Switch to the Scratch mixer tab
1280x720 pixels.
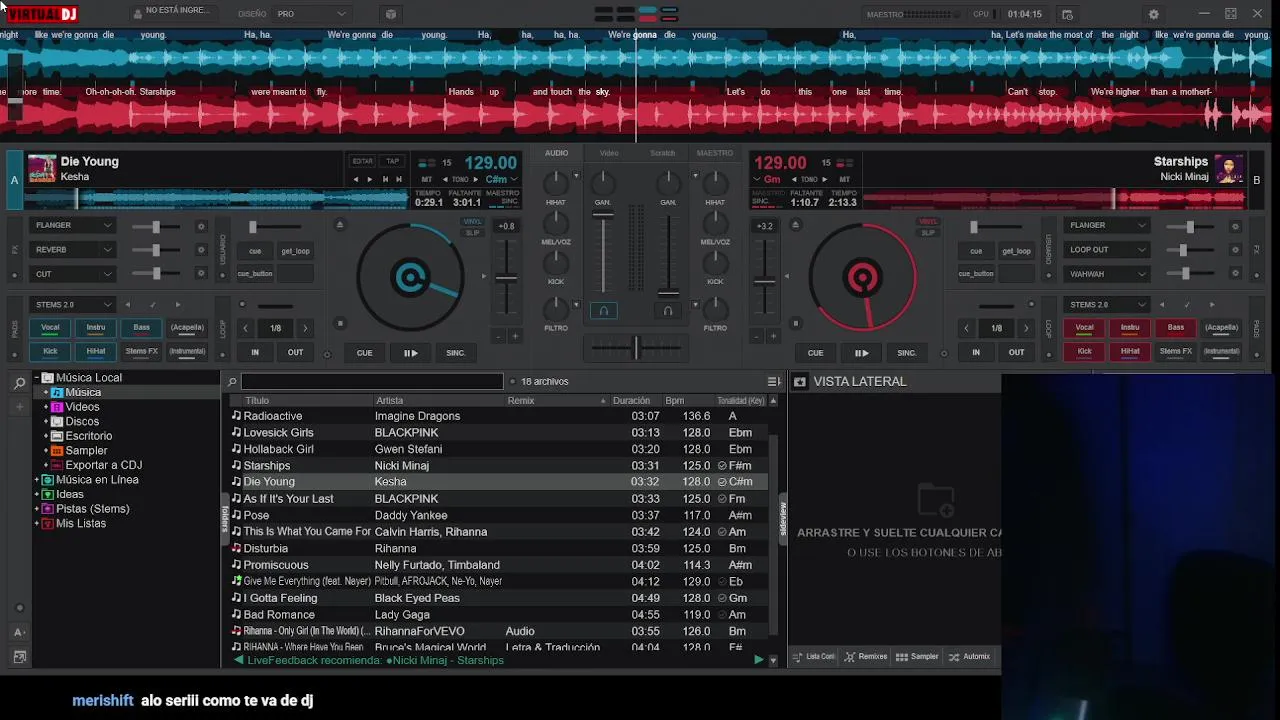pos(663,153)
